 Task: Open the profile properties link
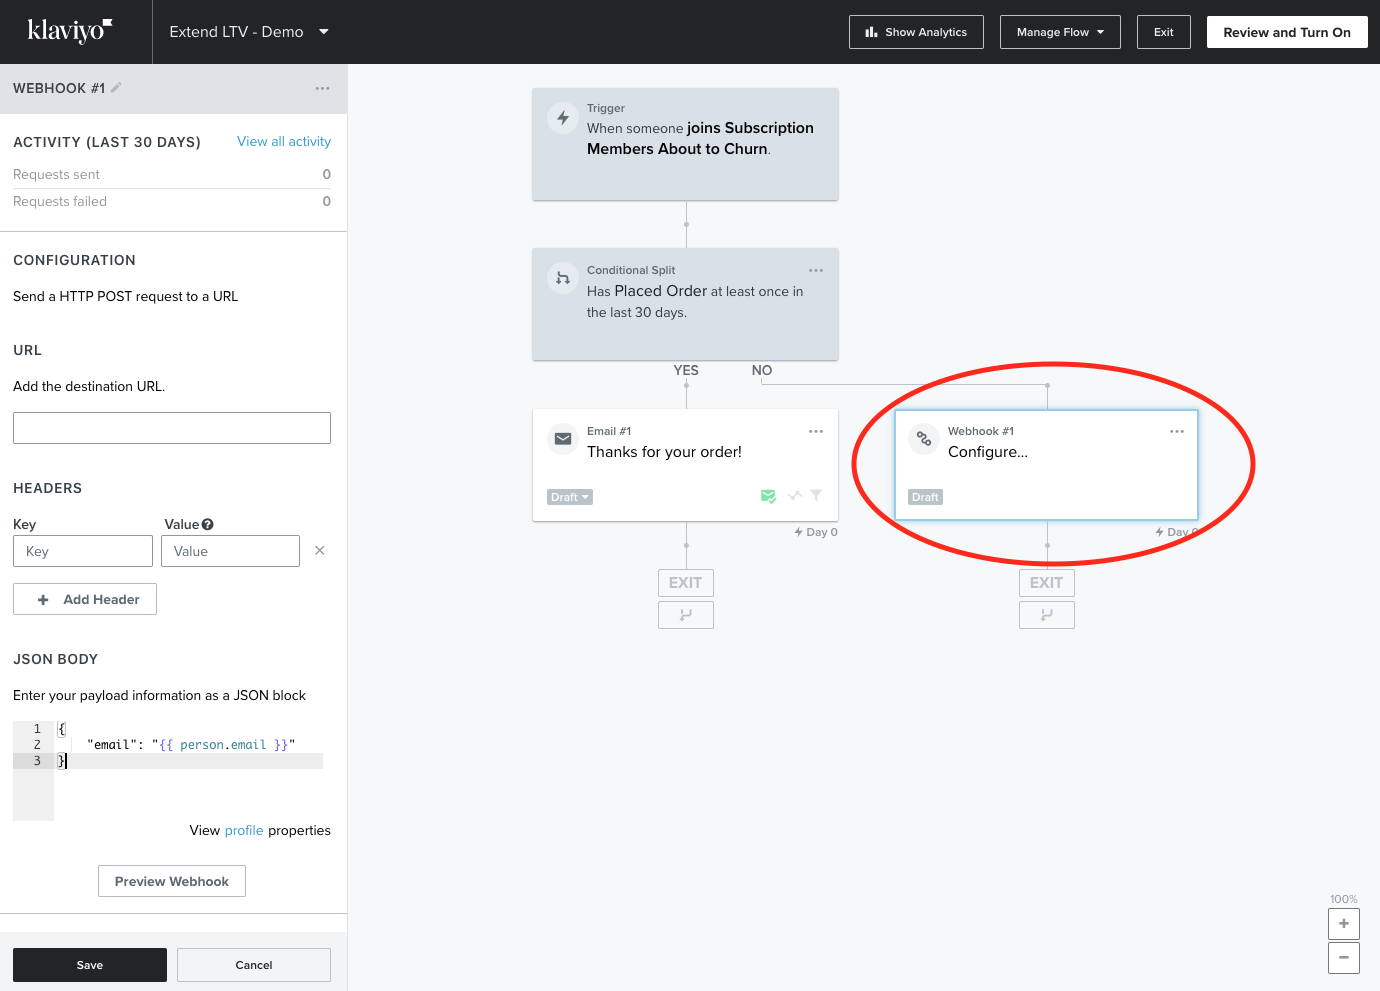(x=244, y=830)
